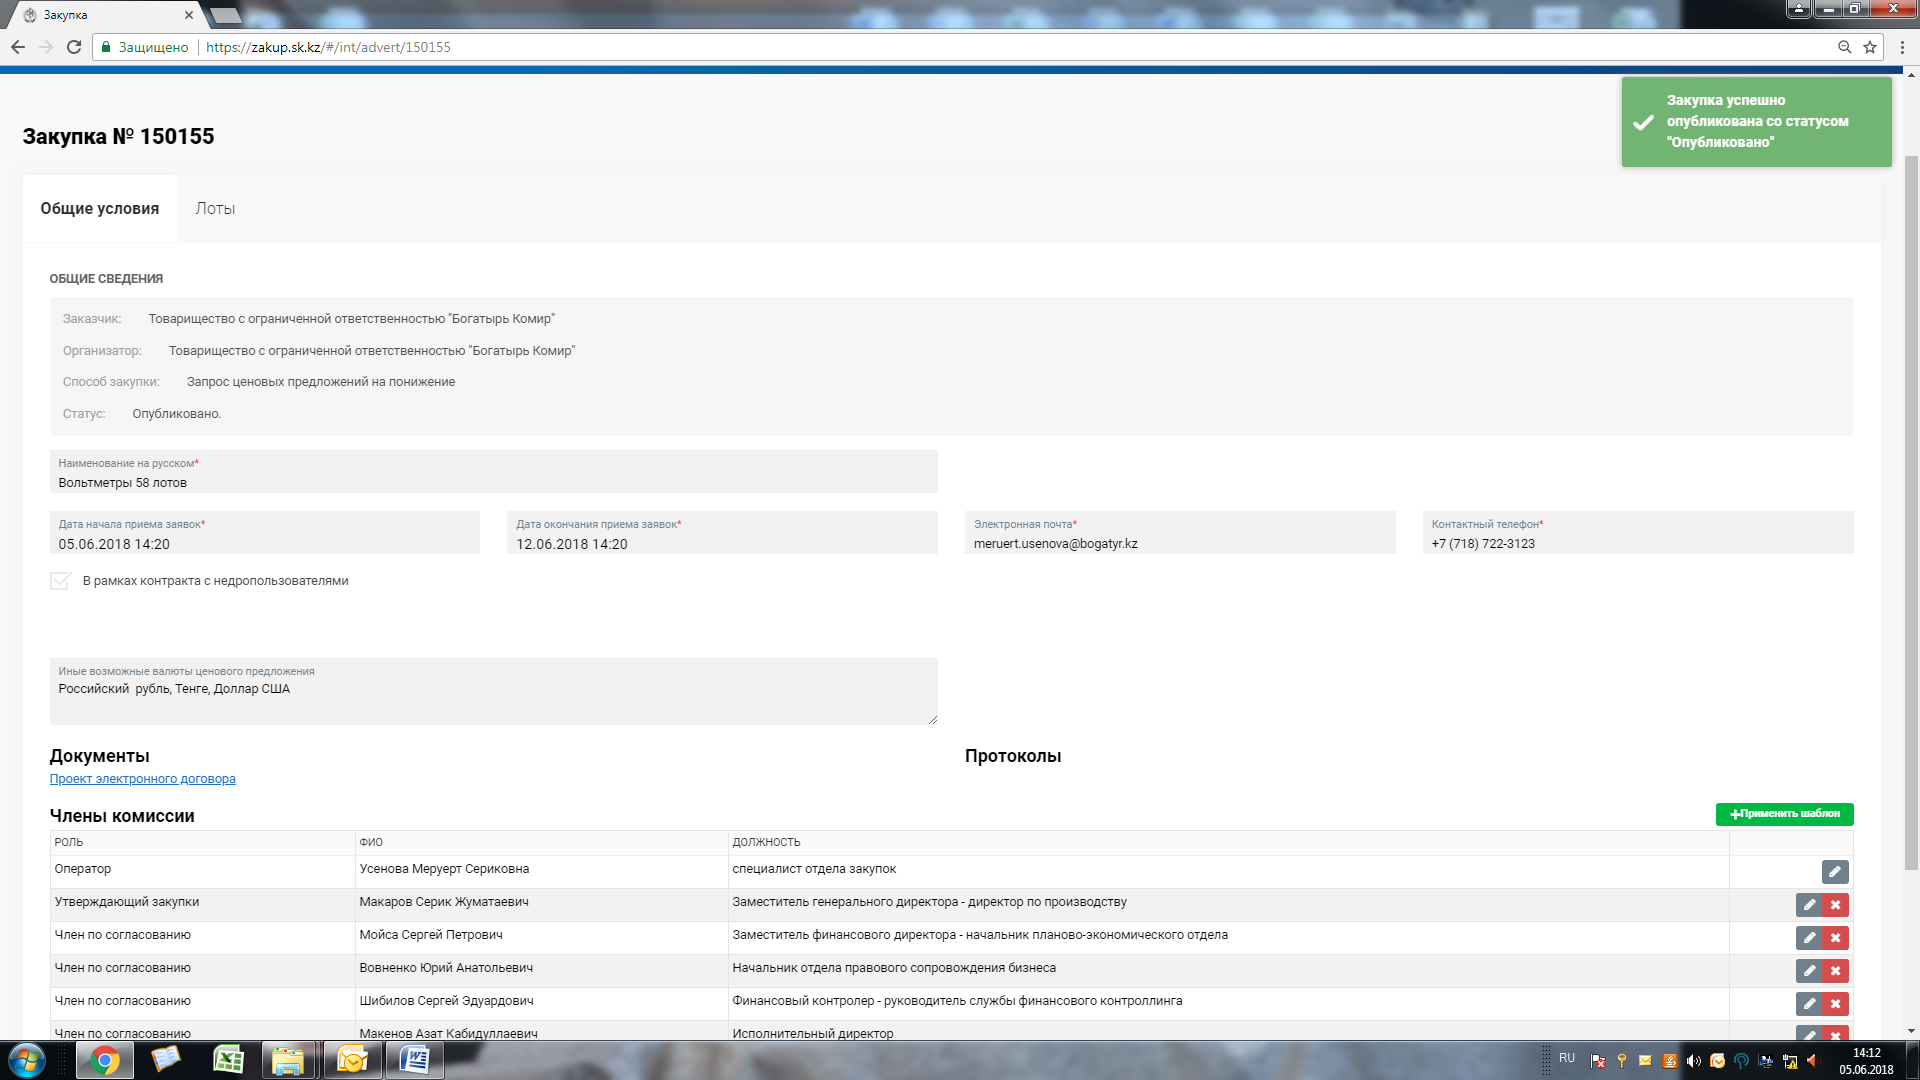The height and width of the screenshot is (1080, 1920).
Task: Bookmark this page with the star icon
Action: tap(1870, 47)
